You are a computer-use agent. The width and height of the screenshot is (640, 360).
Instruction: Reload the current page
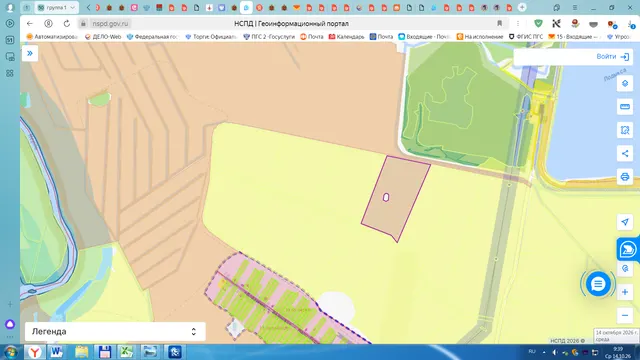point(67,24)
